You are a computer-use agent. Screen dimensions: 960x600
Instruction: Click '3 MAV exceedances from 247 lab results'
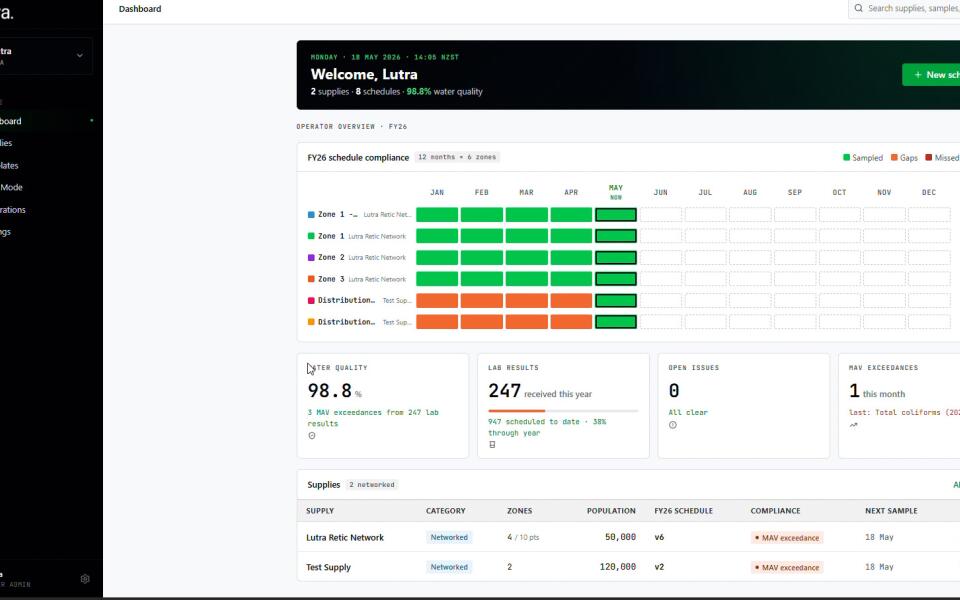(x=373, y=418)
